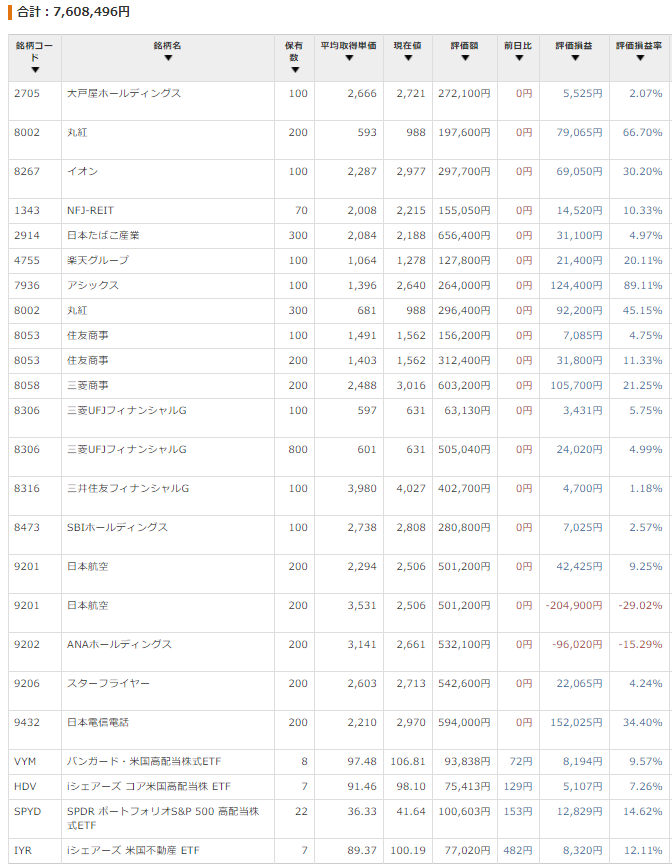The width and height of the screenshot is (672, 865).
Task: Click loss rate -29.02%
Action: point(640,605)
